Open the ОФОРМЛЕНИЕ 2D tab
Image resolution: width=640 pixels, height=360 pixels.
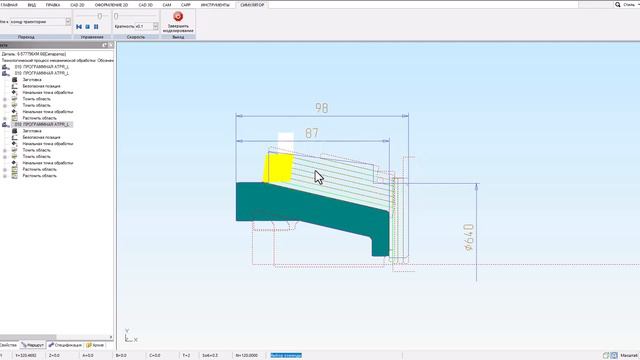pos(111,5)
